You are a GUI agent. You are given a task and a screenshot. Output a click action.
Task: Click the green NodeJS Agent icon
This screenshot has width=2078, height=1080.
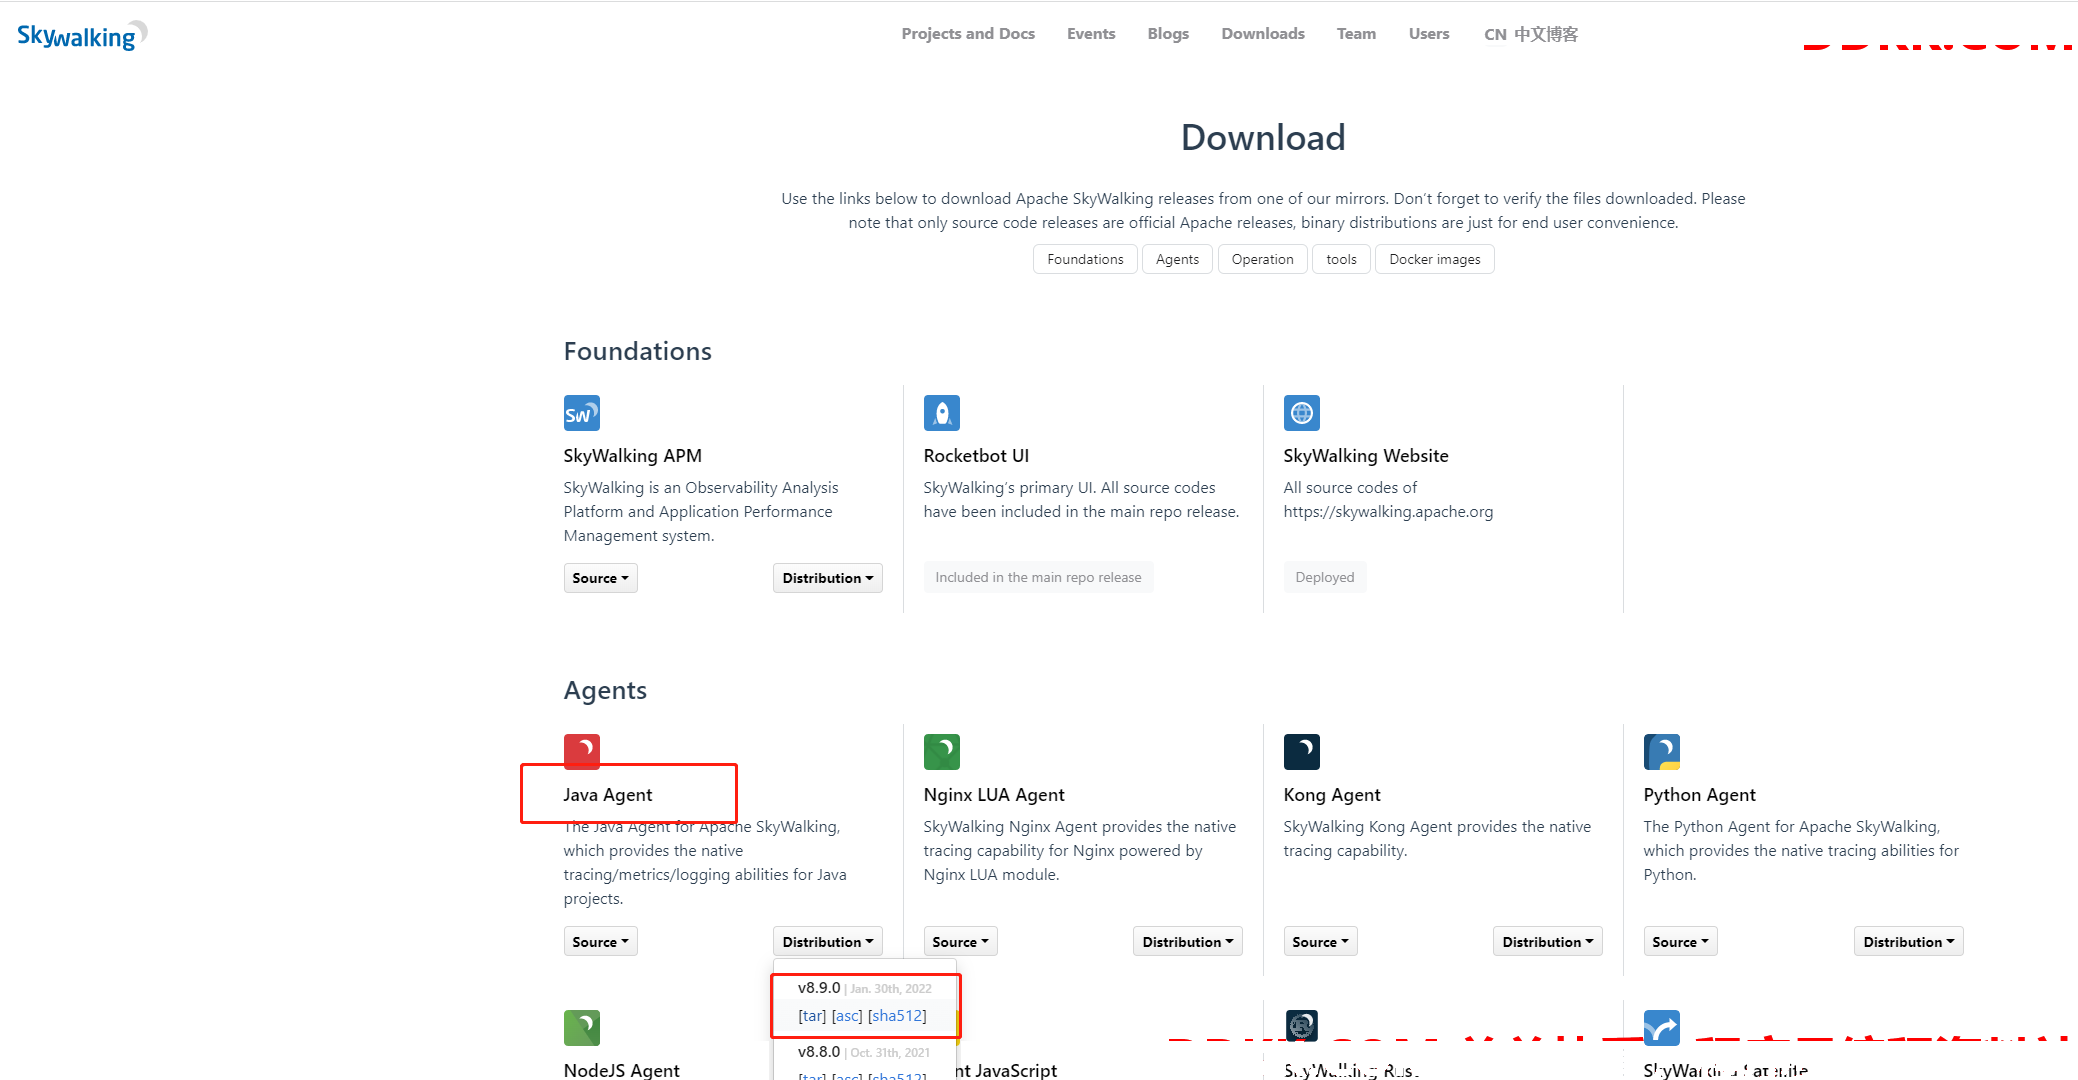[x=581, y=1028]
